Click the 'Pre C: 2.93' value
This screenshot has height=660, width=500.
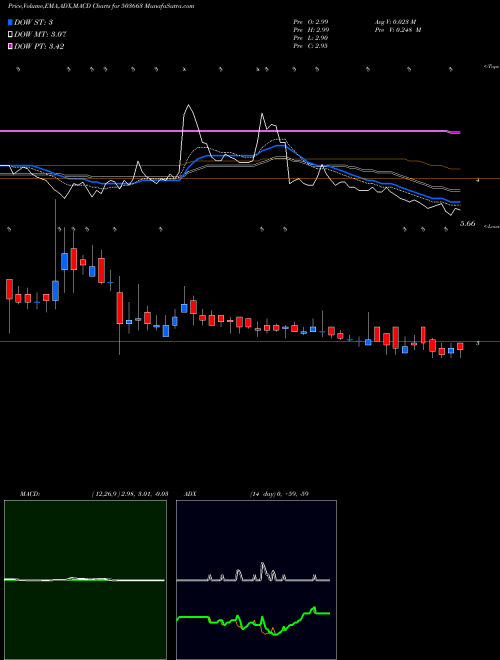point(311,46)
